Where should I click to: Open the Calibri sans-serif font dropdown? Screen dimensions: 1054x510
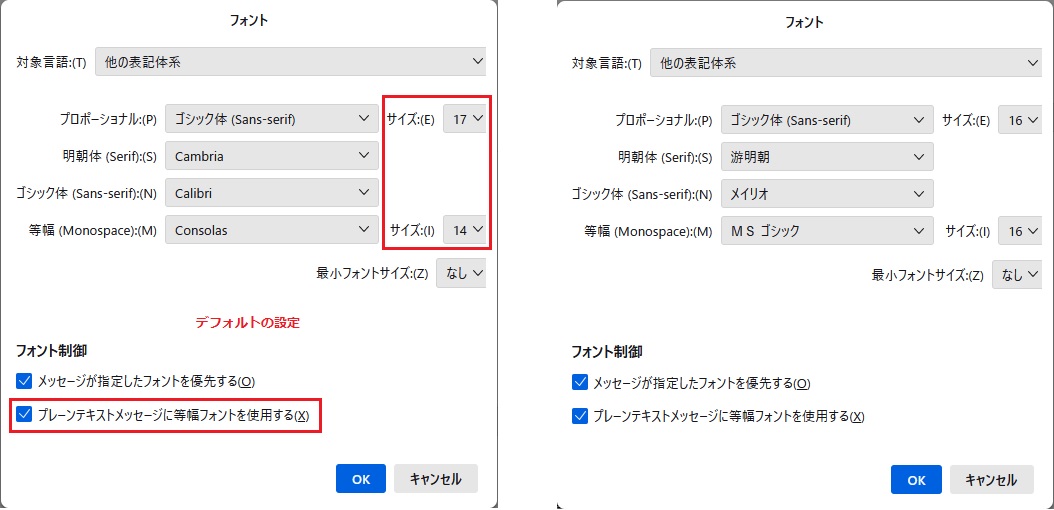pos(271,193)
